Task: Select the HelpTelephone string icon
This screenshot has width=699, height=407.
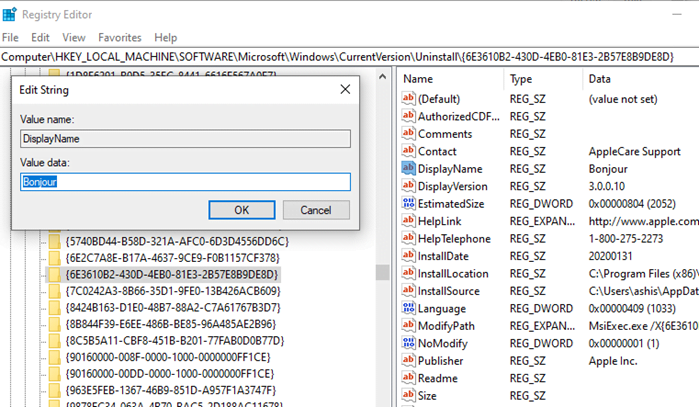Action: [x=408, y=238]
